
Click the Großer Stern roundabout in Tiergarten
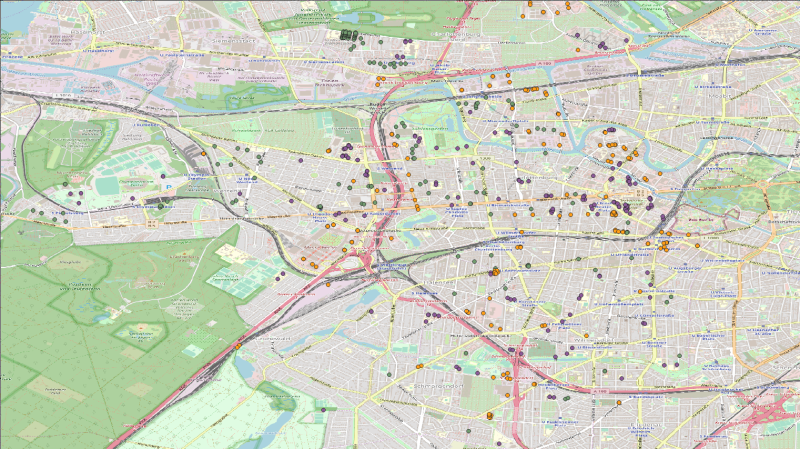[762, 185]
